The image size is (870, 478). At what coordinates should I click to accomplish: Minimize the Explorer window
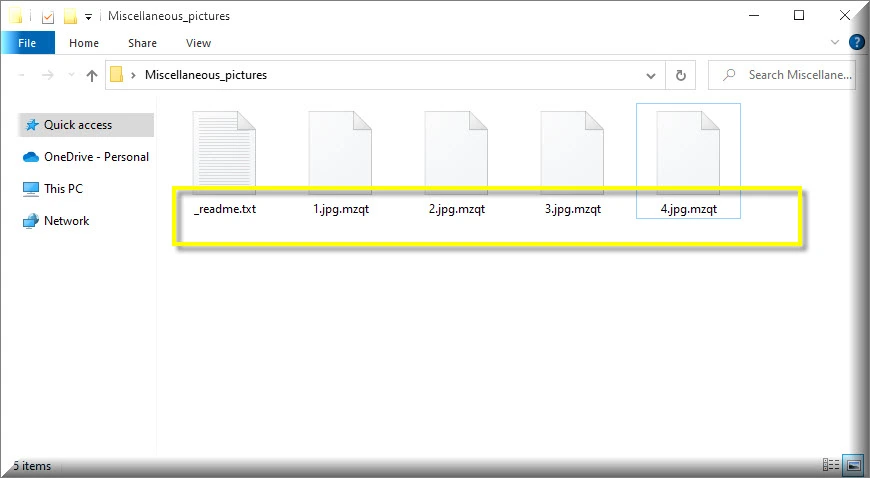tap(753, 16)
